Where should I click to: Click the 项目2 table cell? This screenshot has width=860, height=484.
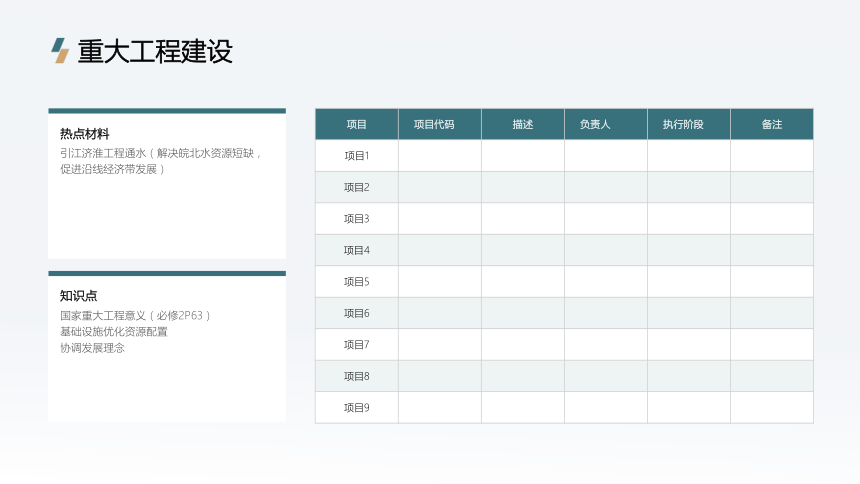[x=357, y=187]
